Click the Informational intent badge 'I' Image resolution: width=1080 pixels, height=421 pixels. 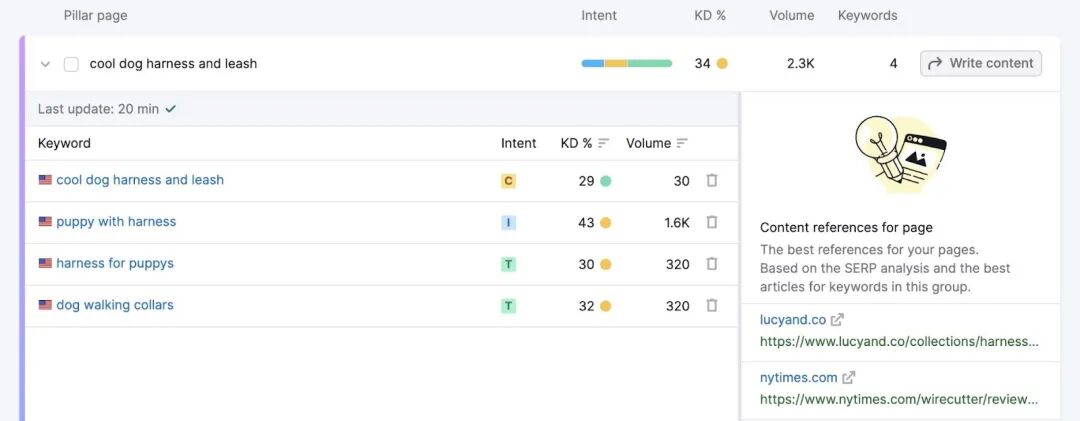[x=508, y=223]
